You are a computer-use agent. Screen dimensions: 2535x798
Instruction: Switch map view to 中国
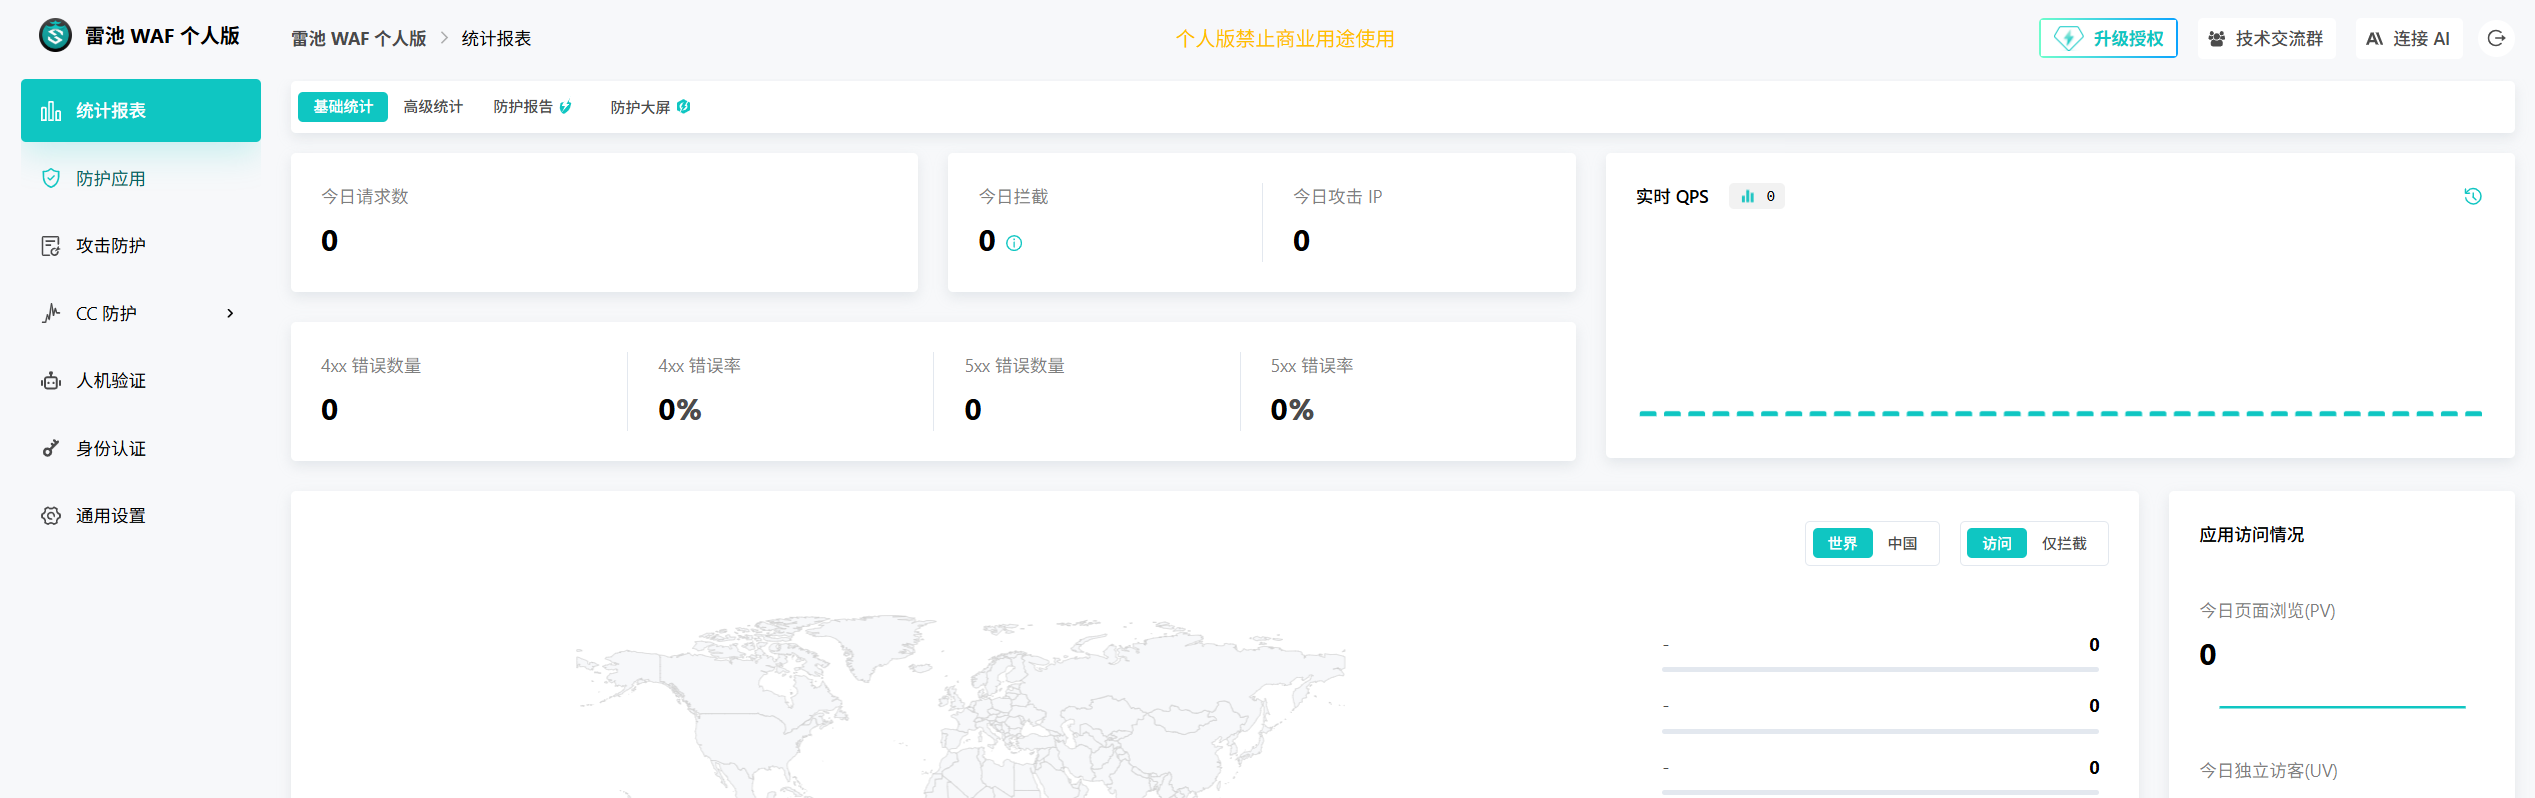pos(1902,543)
